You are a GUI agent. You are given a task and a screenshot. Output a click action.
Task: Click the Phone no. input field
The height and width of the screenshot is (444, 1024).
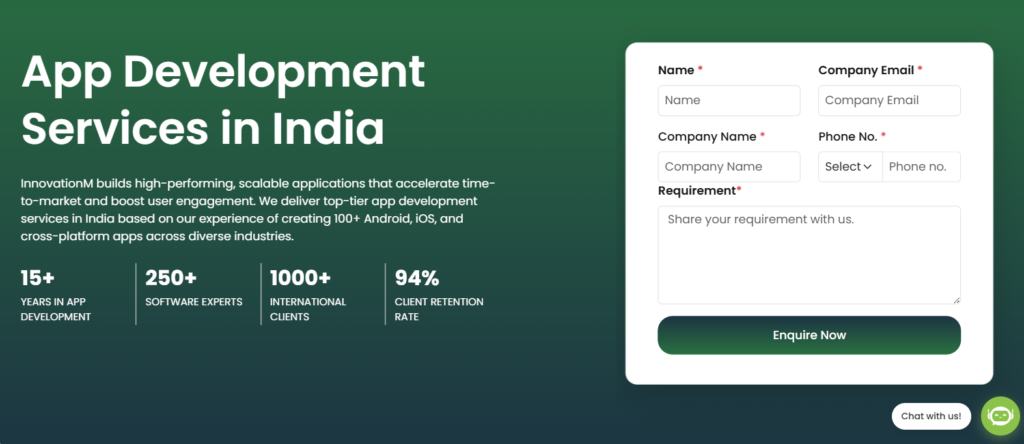[x=921, y=167]
